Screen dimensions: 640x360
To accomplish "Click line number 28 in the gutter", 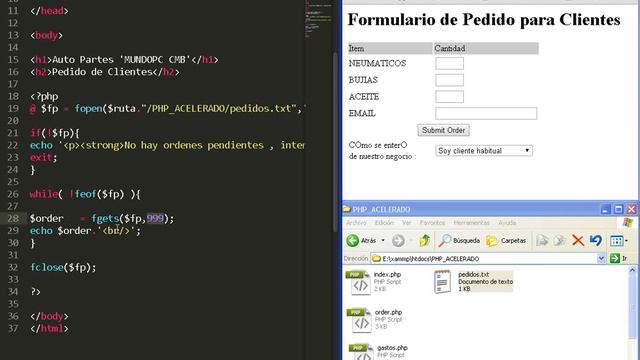I will point(13,218).
